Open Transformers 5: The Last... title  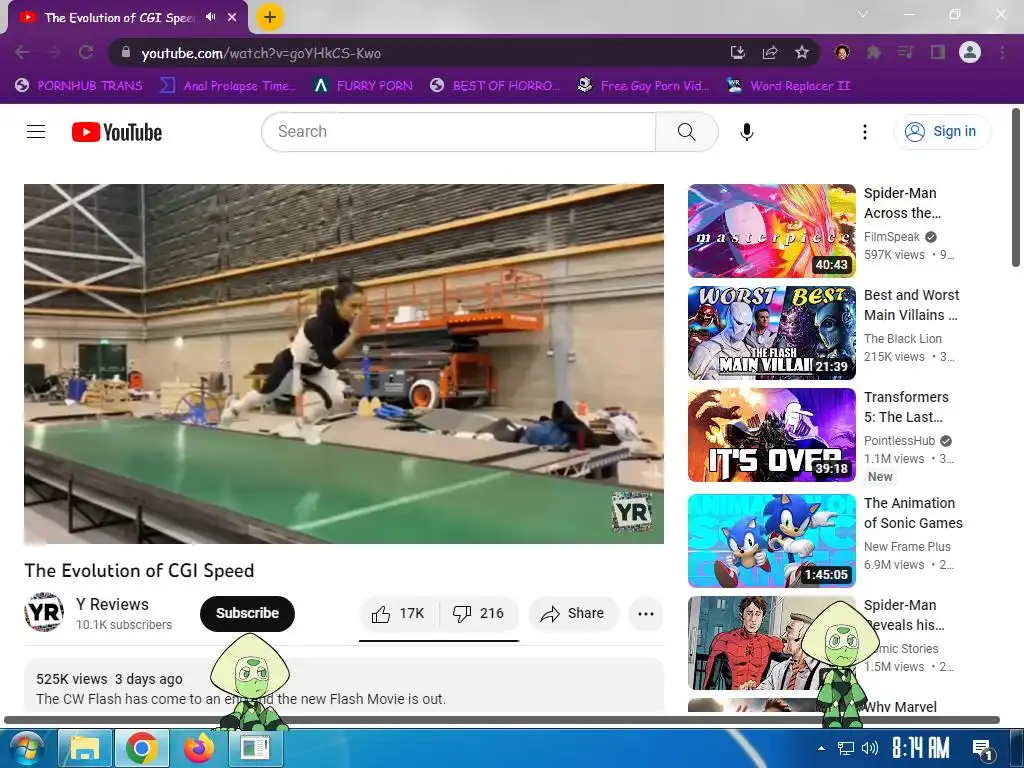point(906,407)
